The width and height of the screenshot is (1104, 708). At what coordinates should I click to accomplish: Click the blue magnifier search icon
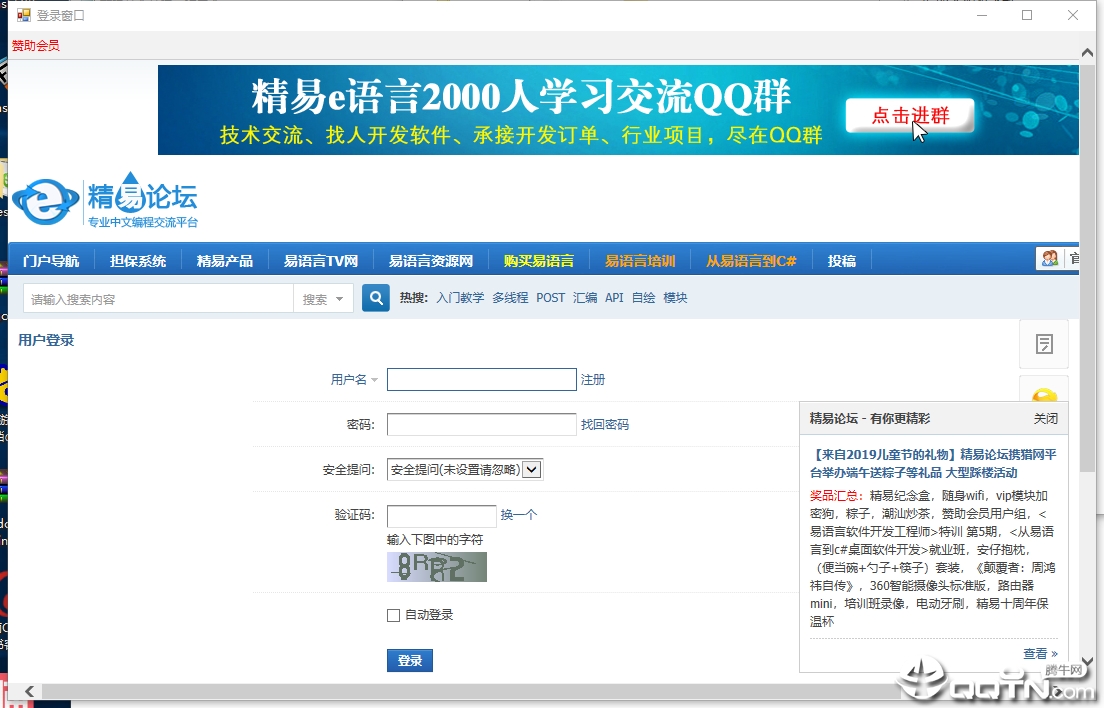coord(375,297)
